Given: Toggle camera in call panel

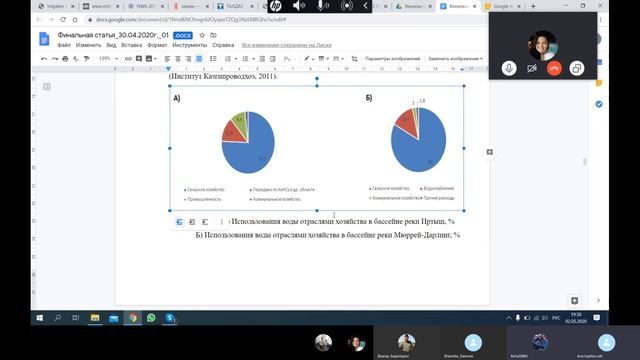Looking at the screenshot, I should 531,68.
